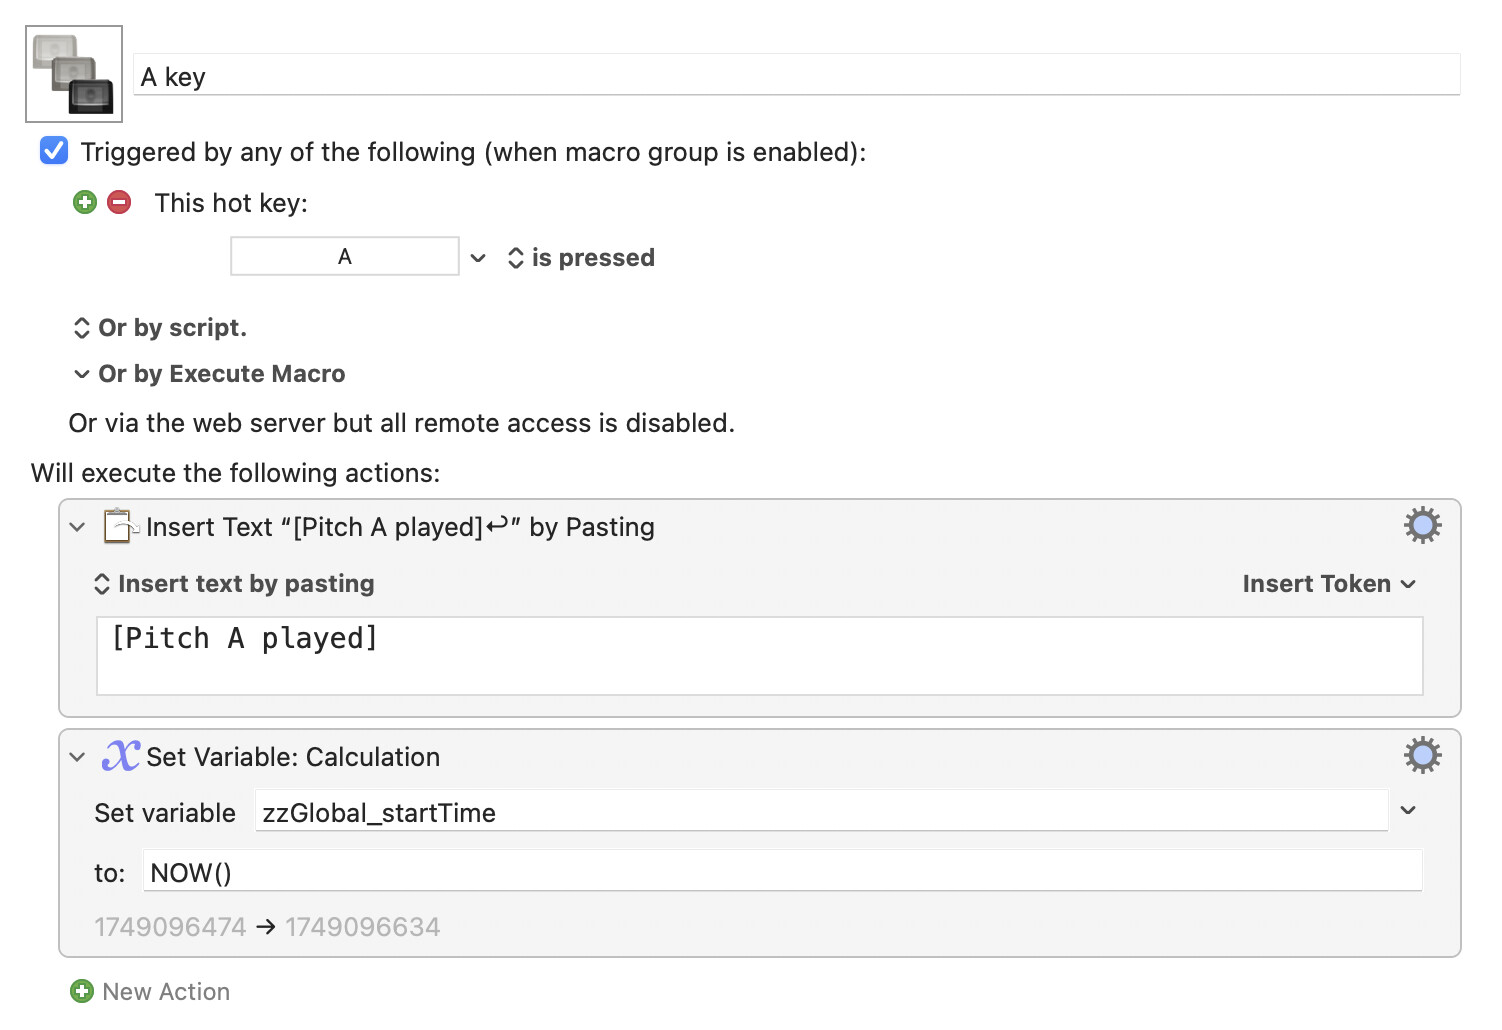Open variable name dropdown beside zzGlobal_startTime
This screenshot has height=1030, width=1502.
(x=1408, y=810)
